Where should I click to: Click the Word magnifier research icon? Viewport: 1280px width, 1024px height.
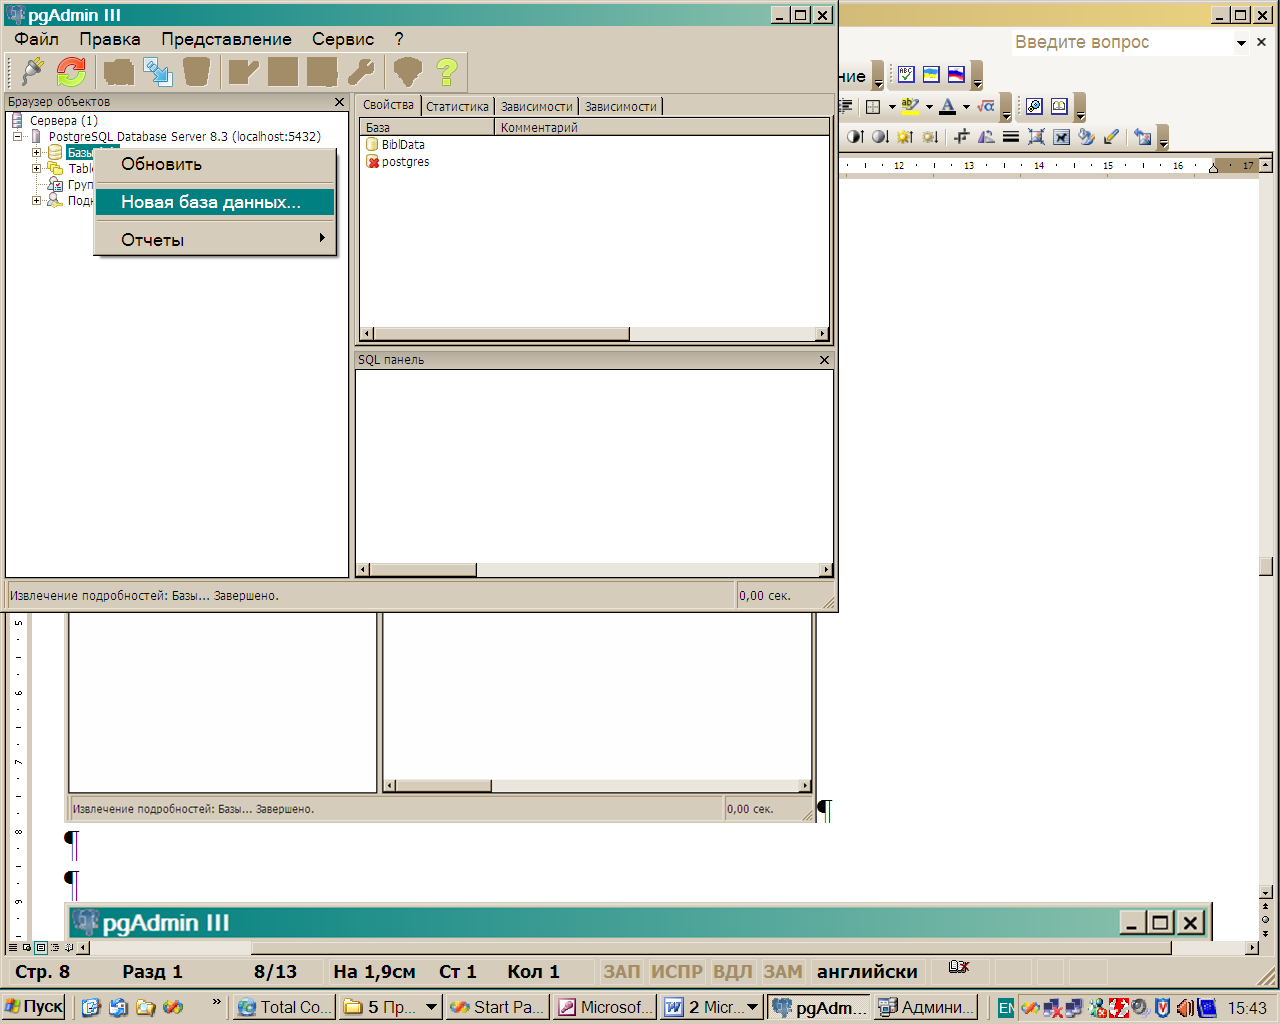pyautogui.click(x=1034, y=106)
